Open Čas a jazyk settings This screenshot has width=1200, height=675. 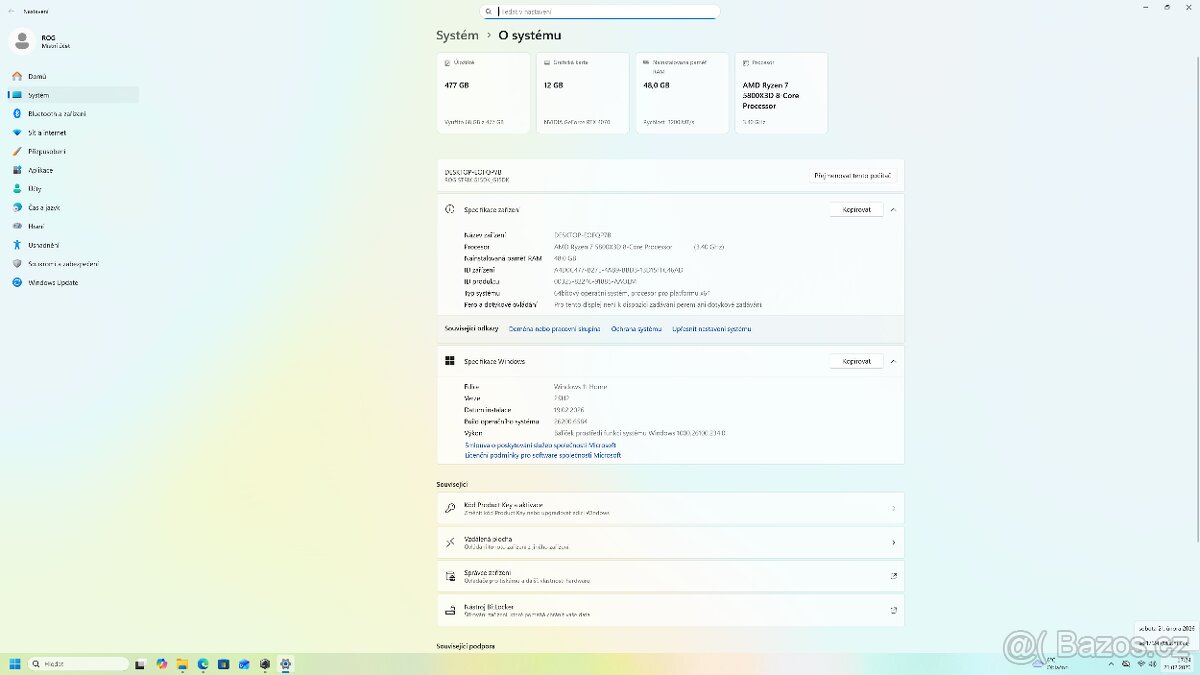[44, 207]
